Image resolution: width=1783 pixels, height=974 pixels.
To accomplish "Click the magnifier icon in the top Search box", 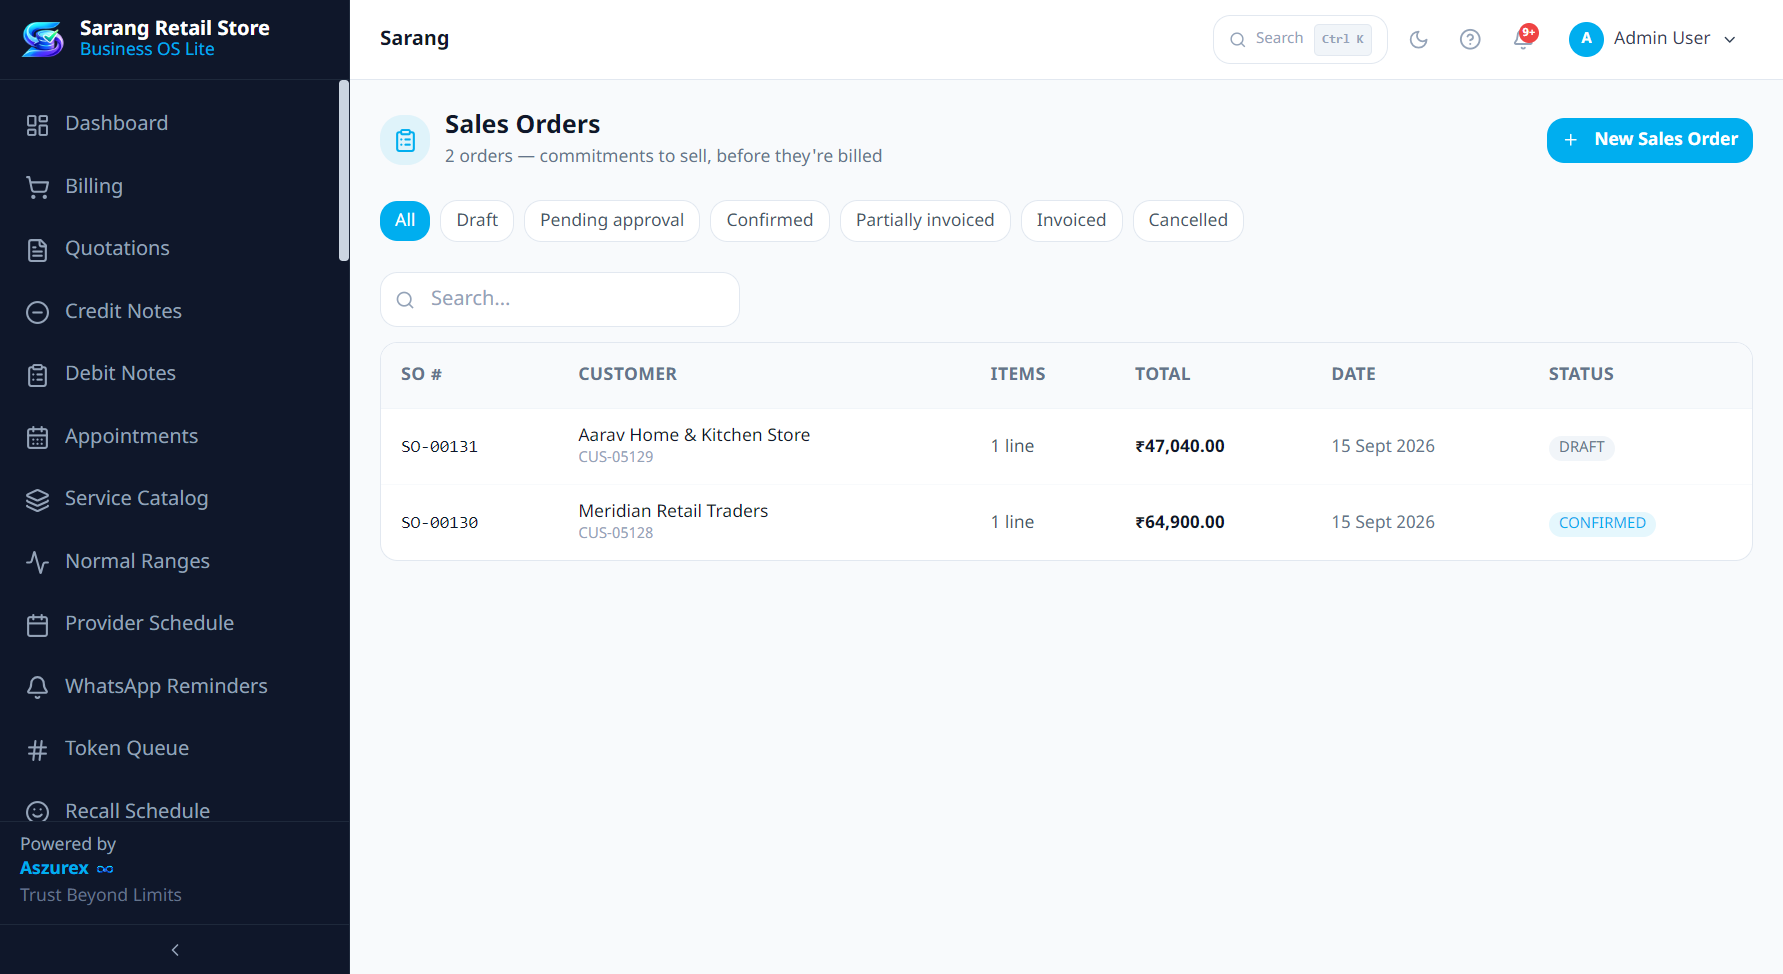I will pyautogui.click(x=1238, y=40).
